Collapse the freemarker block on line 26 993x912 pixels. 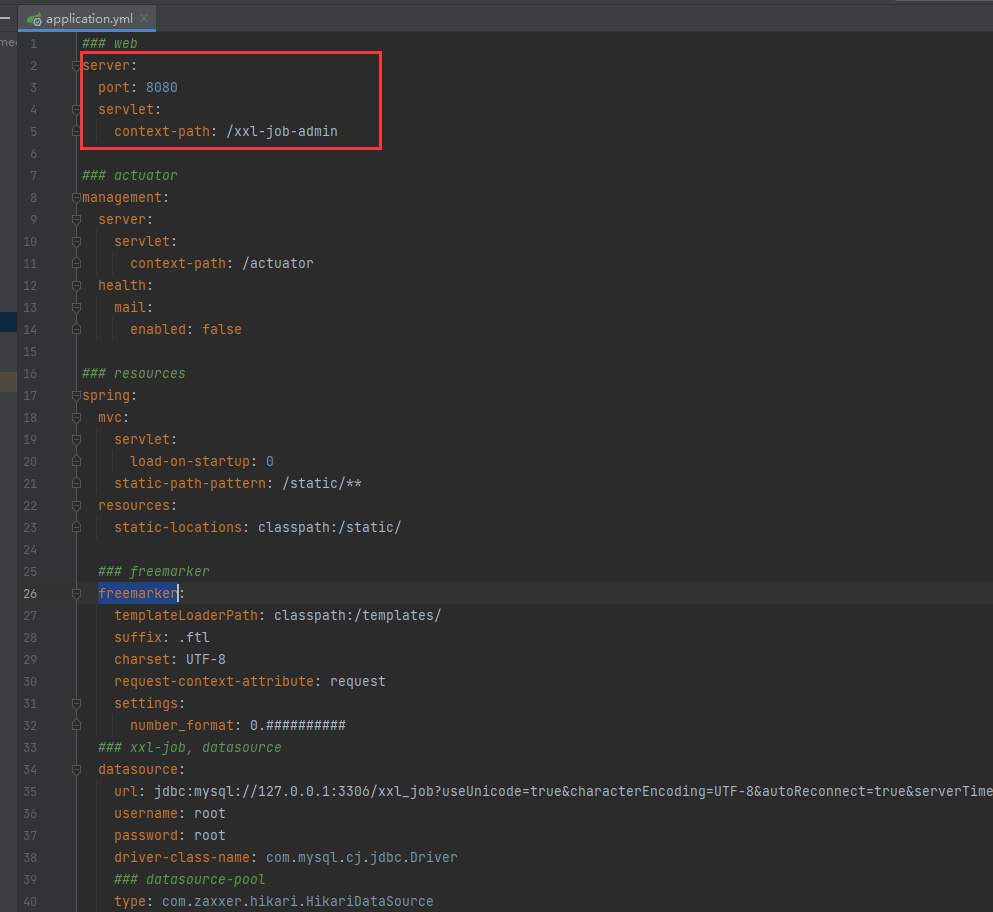click(x=76, y=593)
